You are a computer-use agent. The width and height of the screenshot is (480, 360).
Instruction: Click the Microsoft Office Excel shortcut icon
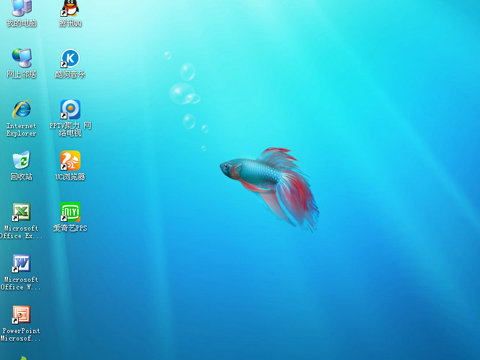coord(21,212)
